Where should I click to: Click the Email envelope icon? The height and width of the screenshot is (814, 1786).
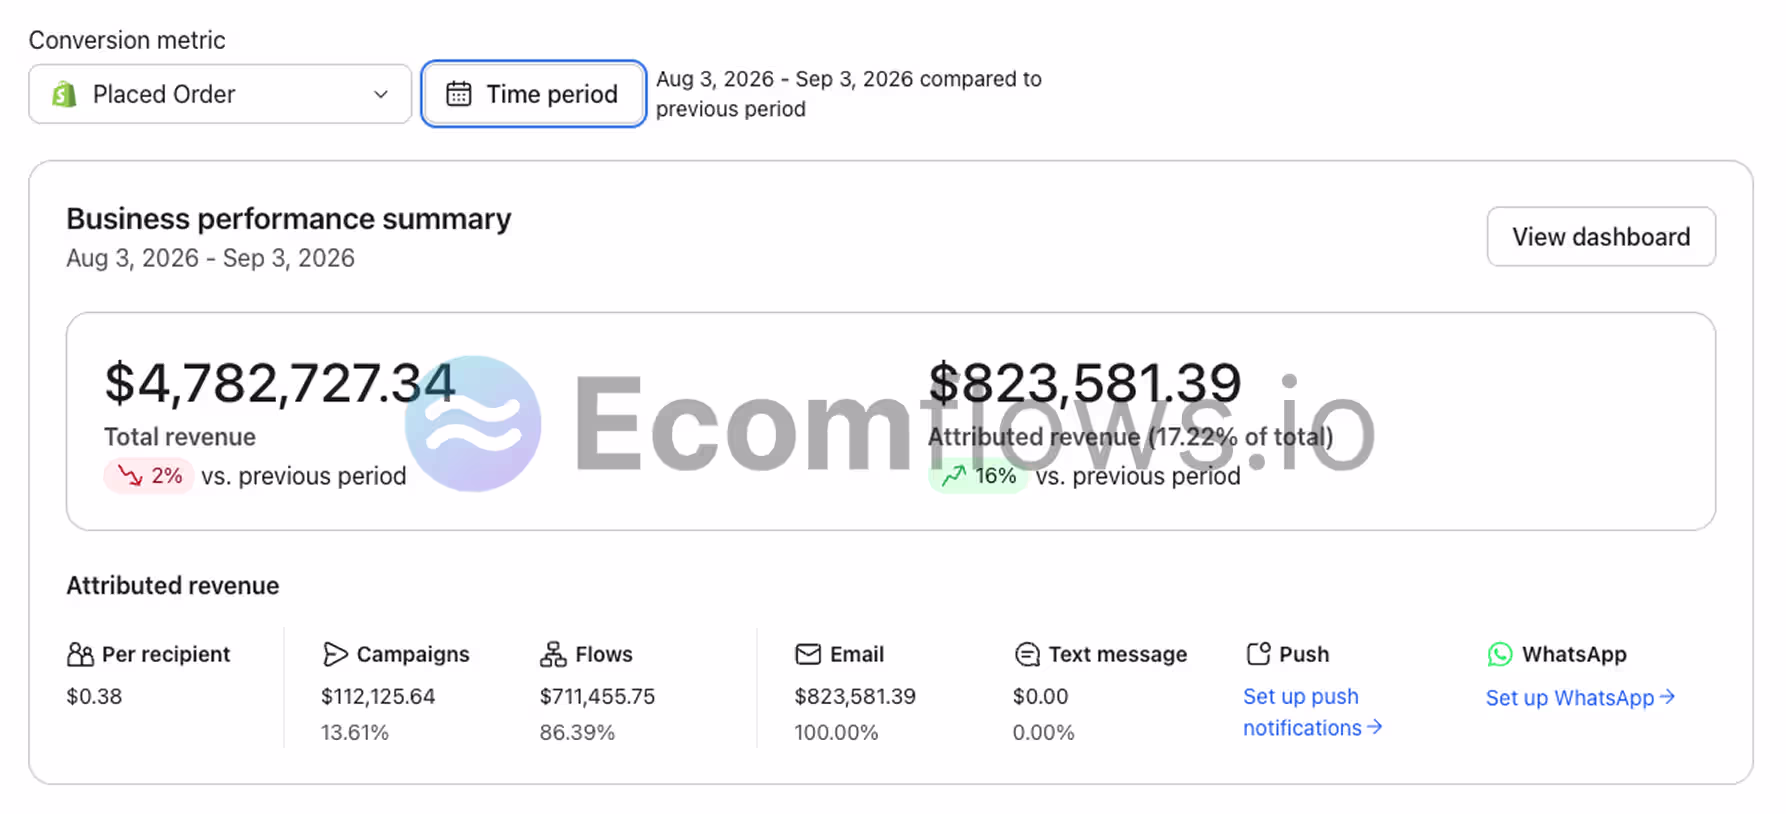(x=808, y=654)
